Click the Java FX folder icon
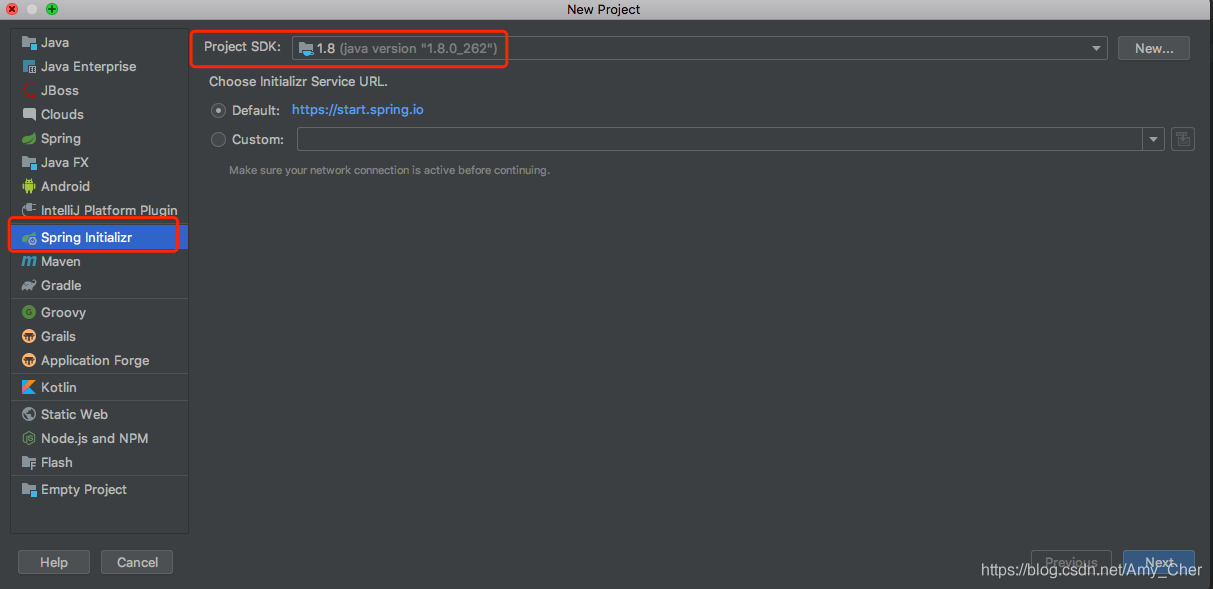Screen dimensions: 1213x589 click(29, 163)
